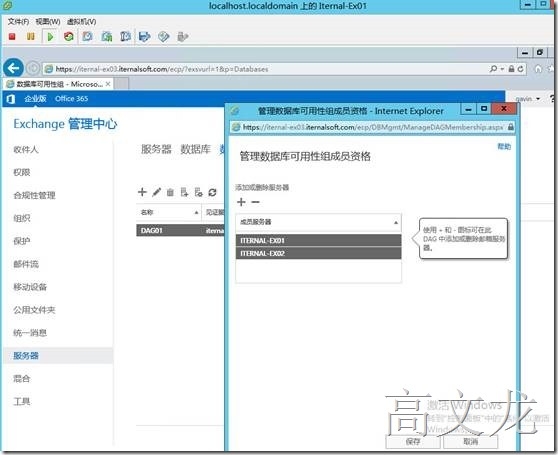This screenshot has height=455, width=558.
Task: Go back with the browser back arrow
Action: (14, 68)
